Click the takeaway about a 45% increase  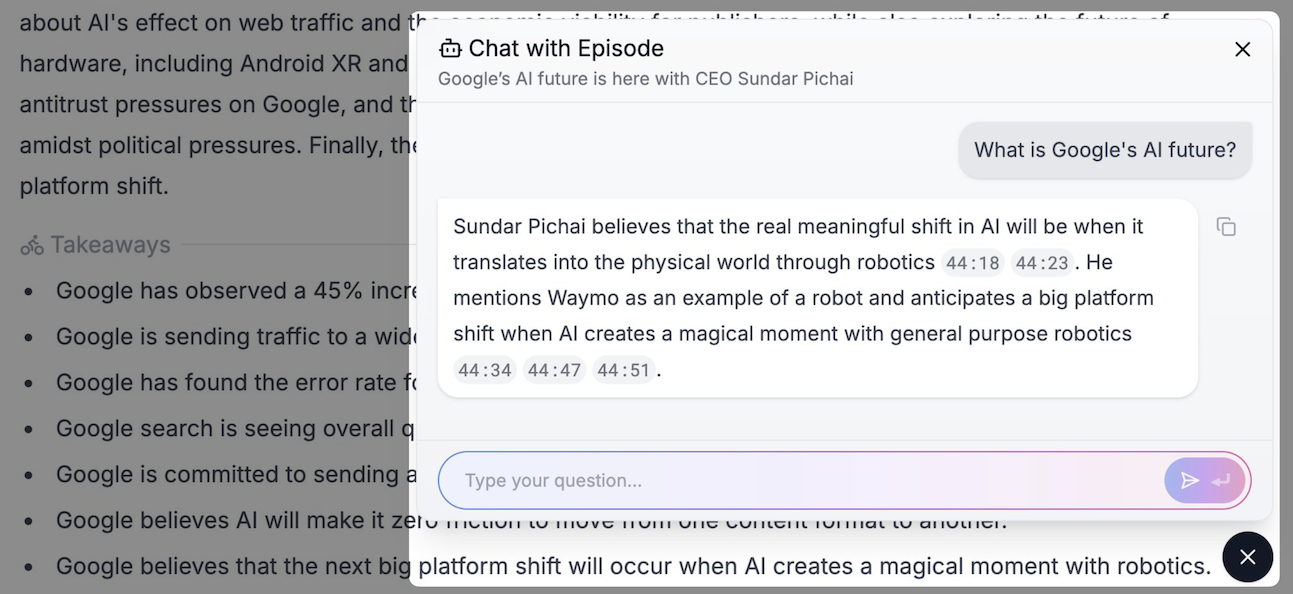tap(230, 291)
